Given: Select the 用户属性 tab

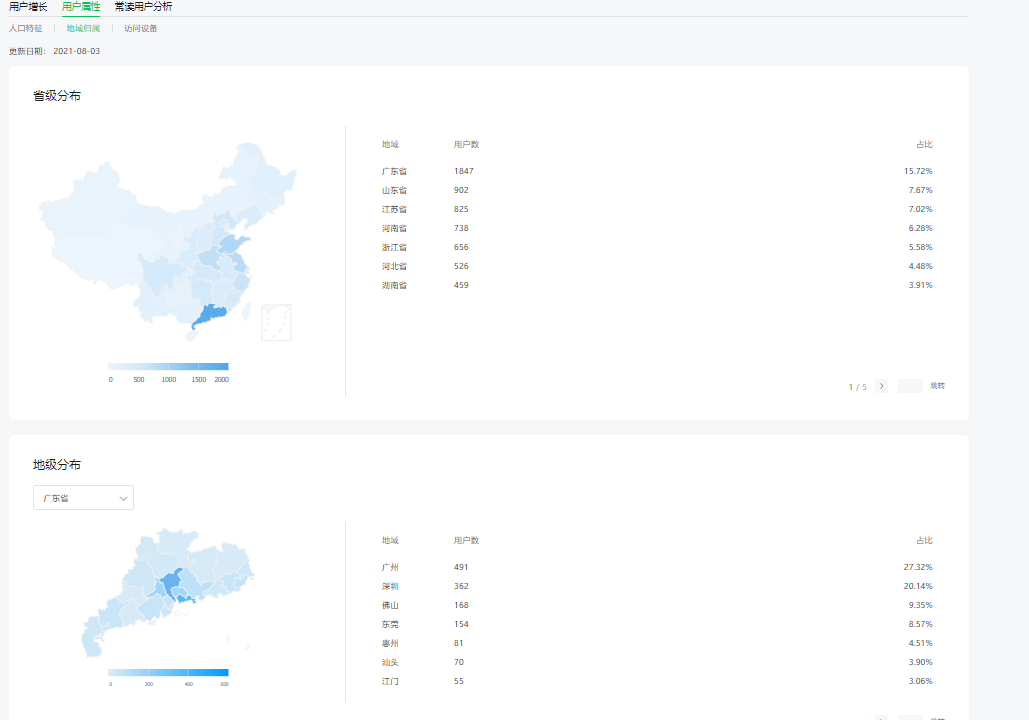Looking at the screenshot, I should click(81, 7).
